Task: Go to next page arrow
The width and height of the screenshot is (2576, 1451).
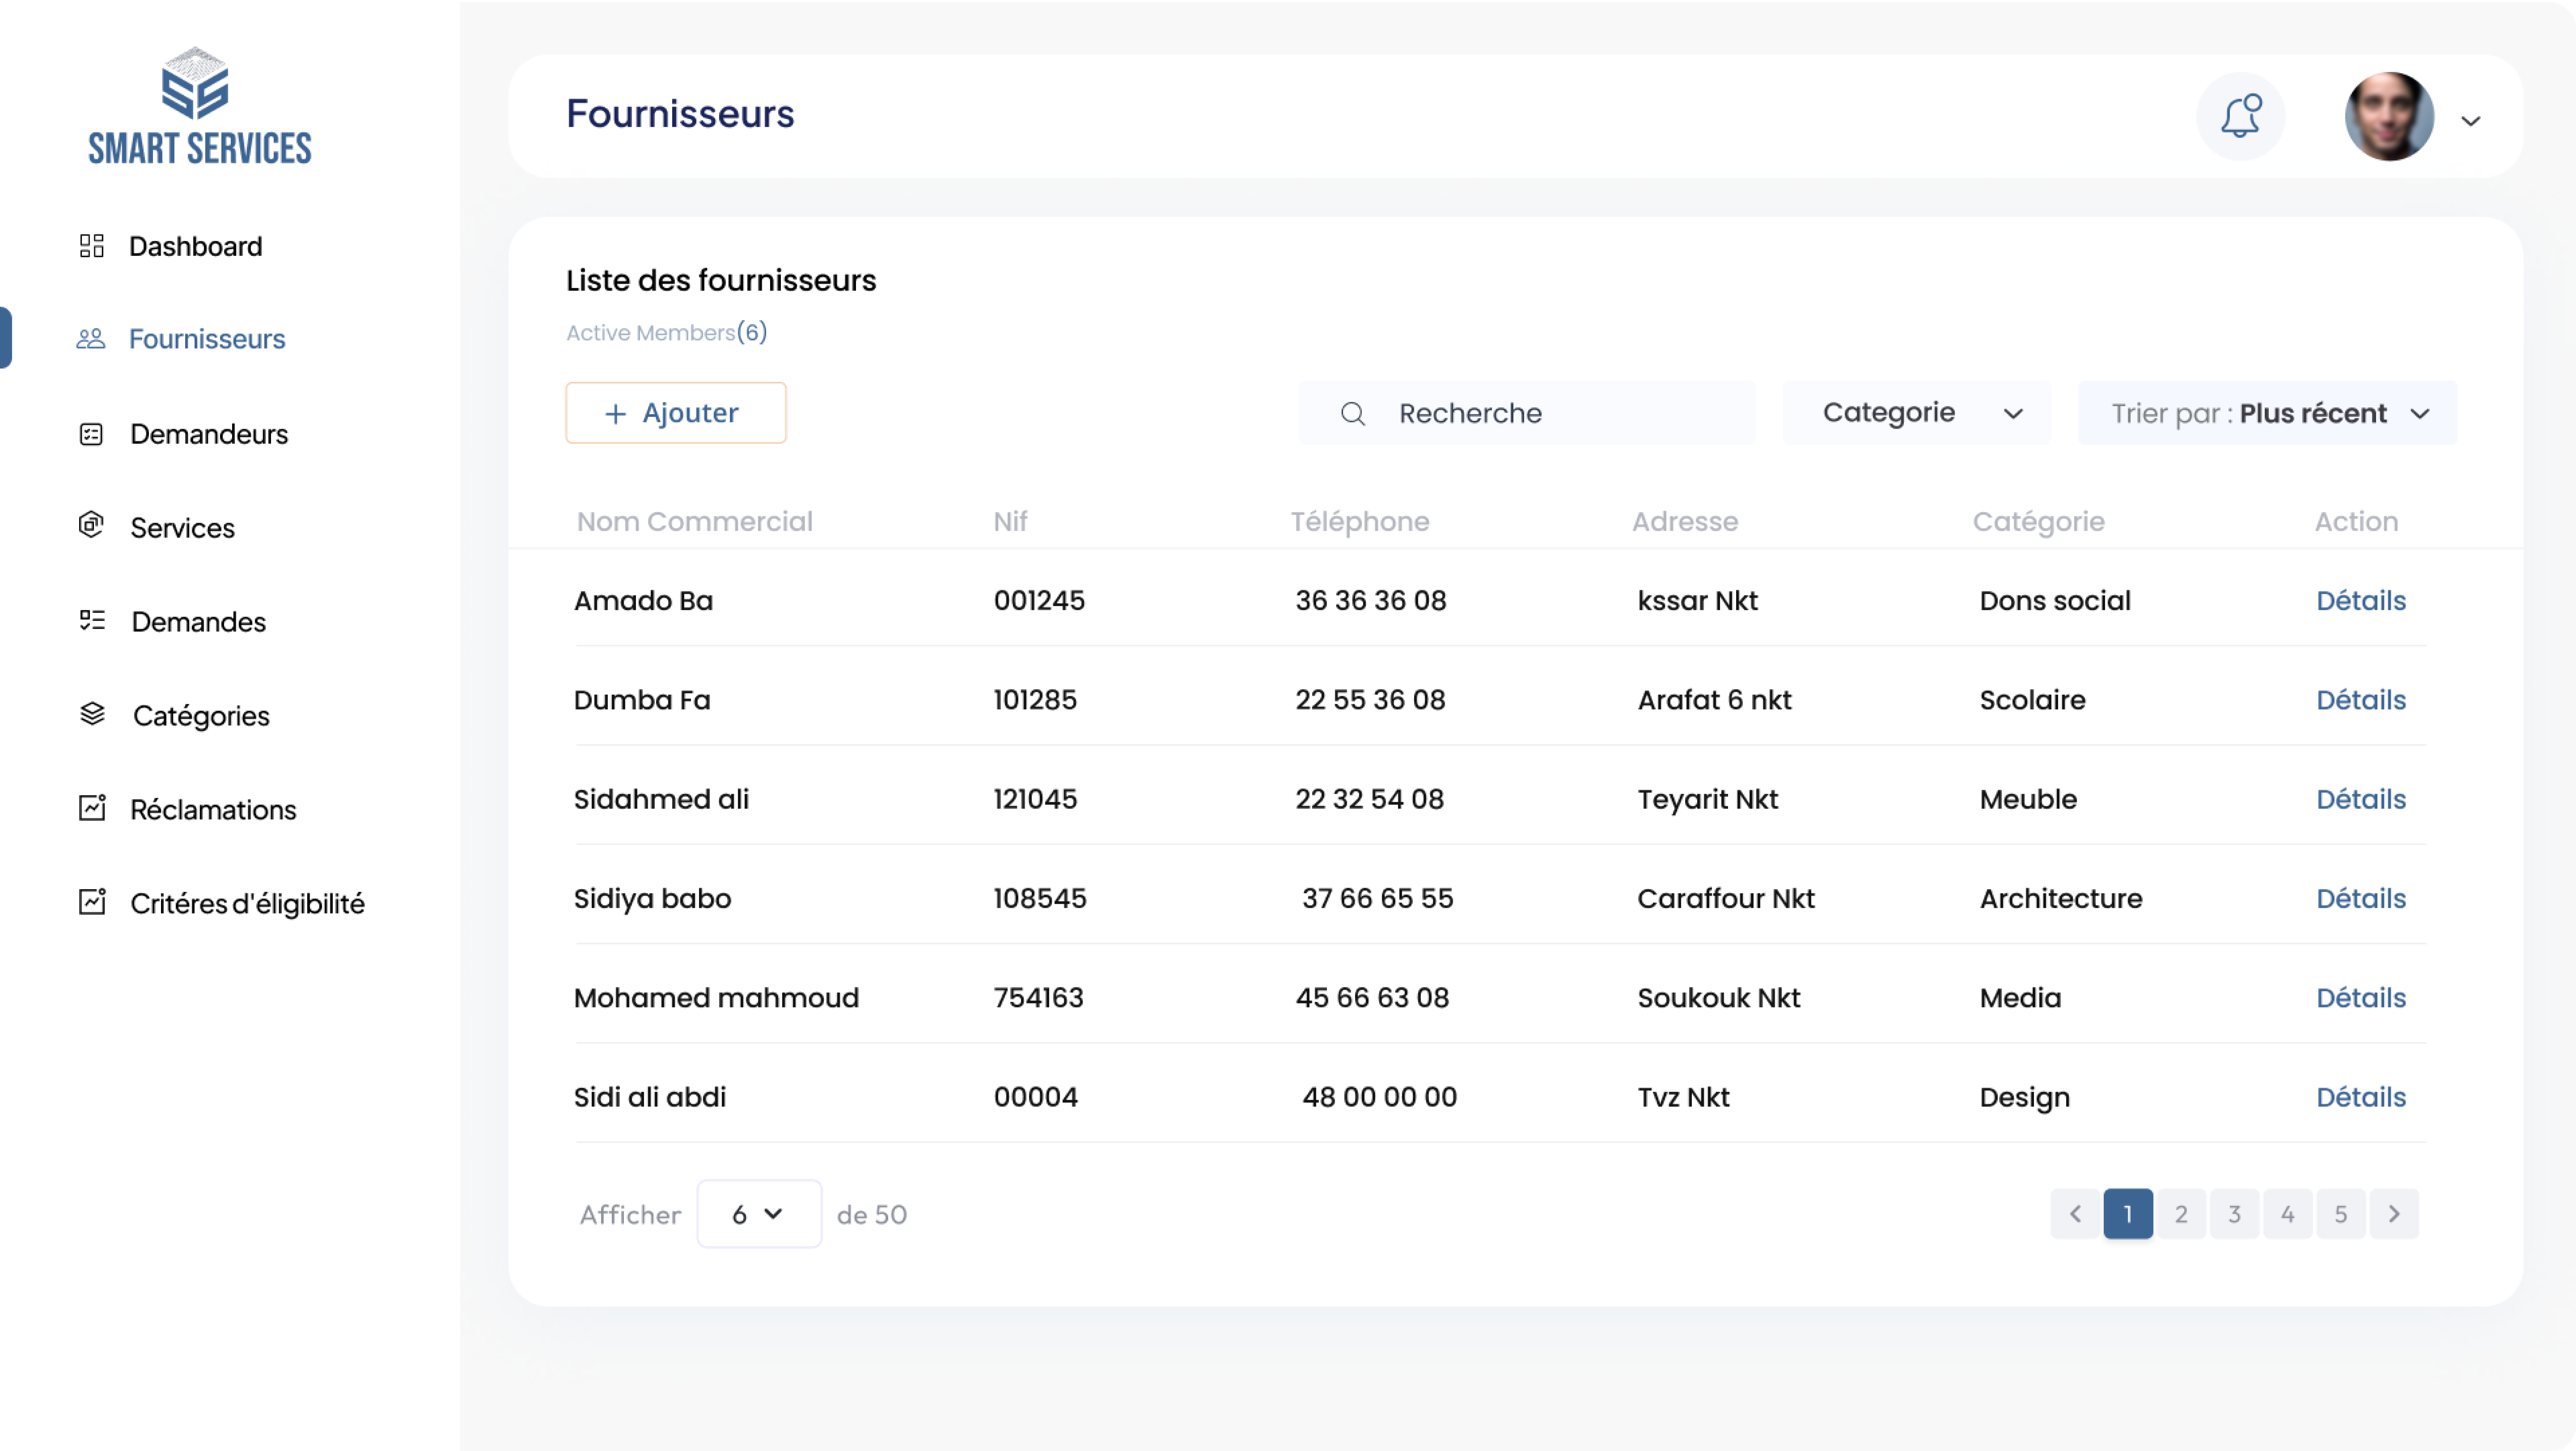Action: pyautogui.click(x=2394, y=1214)
